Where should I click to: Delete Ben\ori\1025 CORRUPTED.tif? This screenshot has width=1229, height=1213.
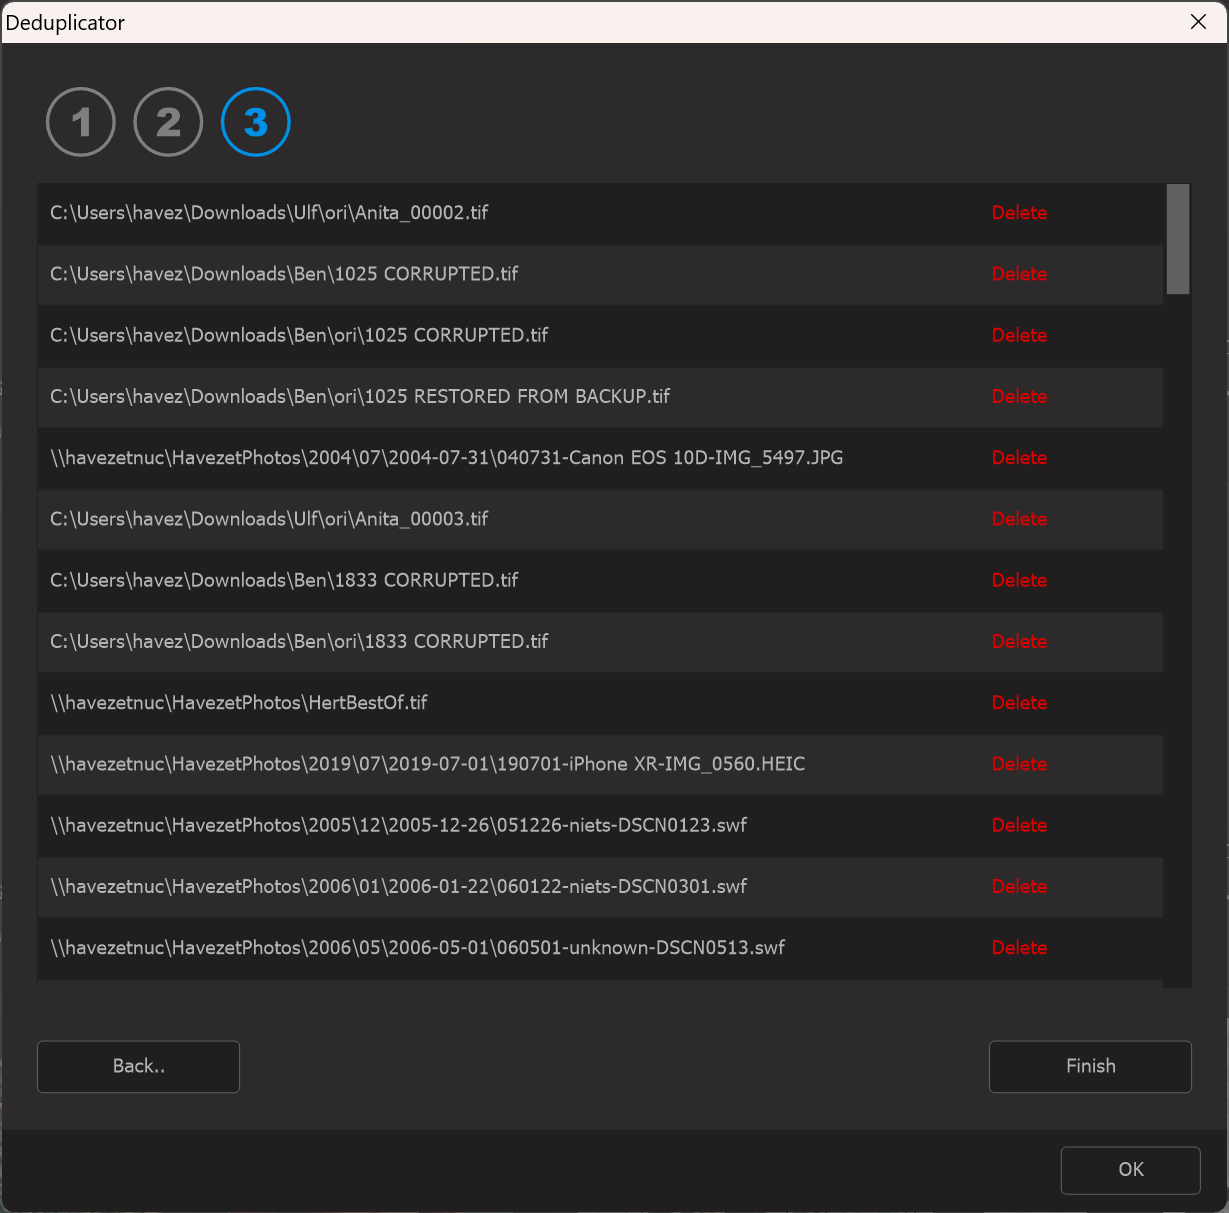(1019, 335)
